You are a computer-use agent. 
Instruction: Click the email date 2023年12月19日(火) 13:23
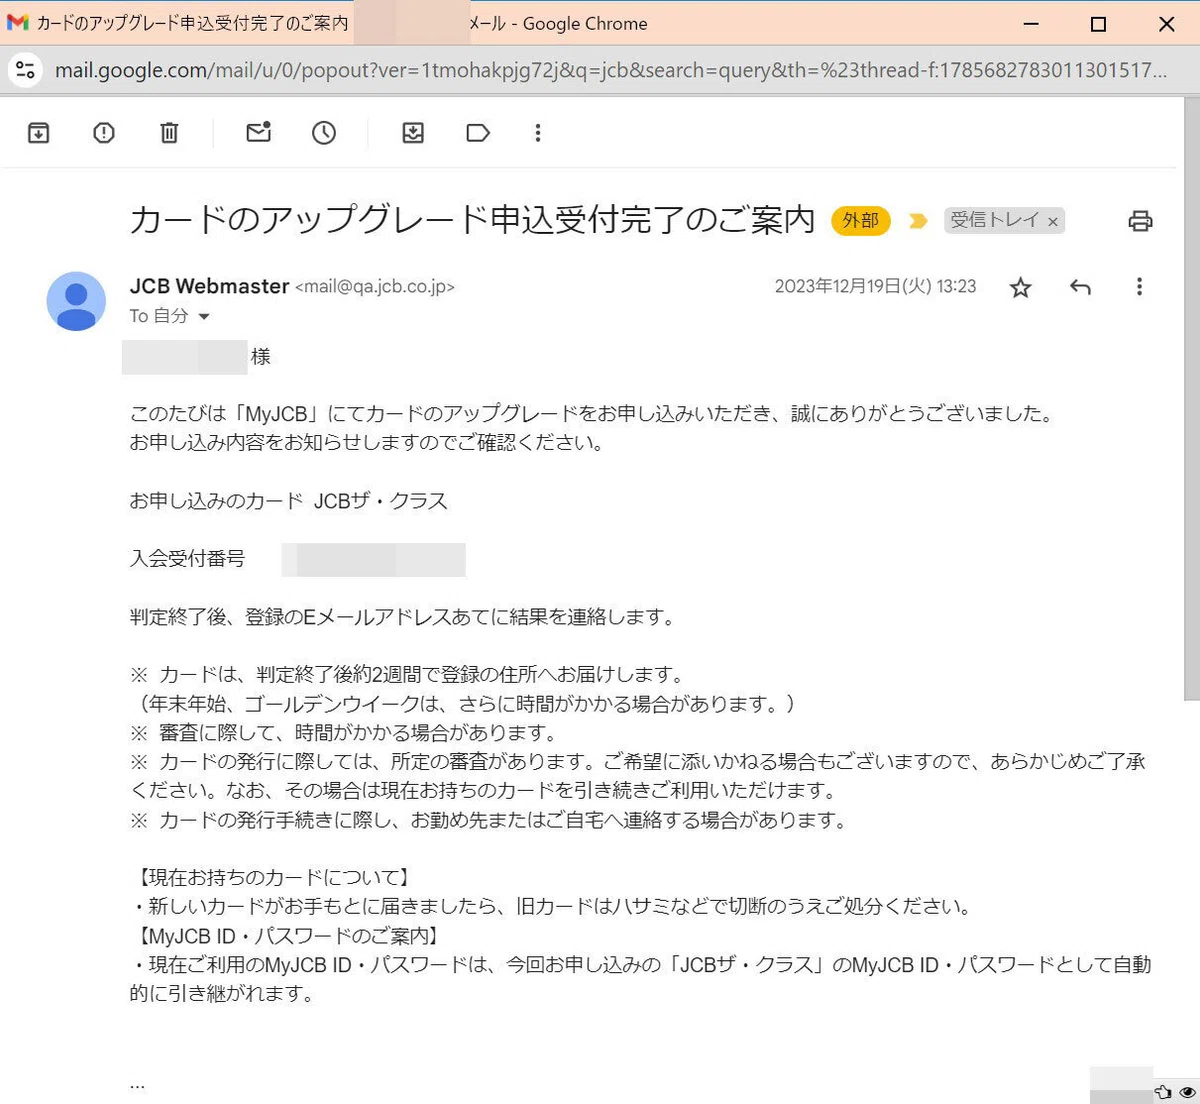875,287
